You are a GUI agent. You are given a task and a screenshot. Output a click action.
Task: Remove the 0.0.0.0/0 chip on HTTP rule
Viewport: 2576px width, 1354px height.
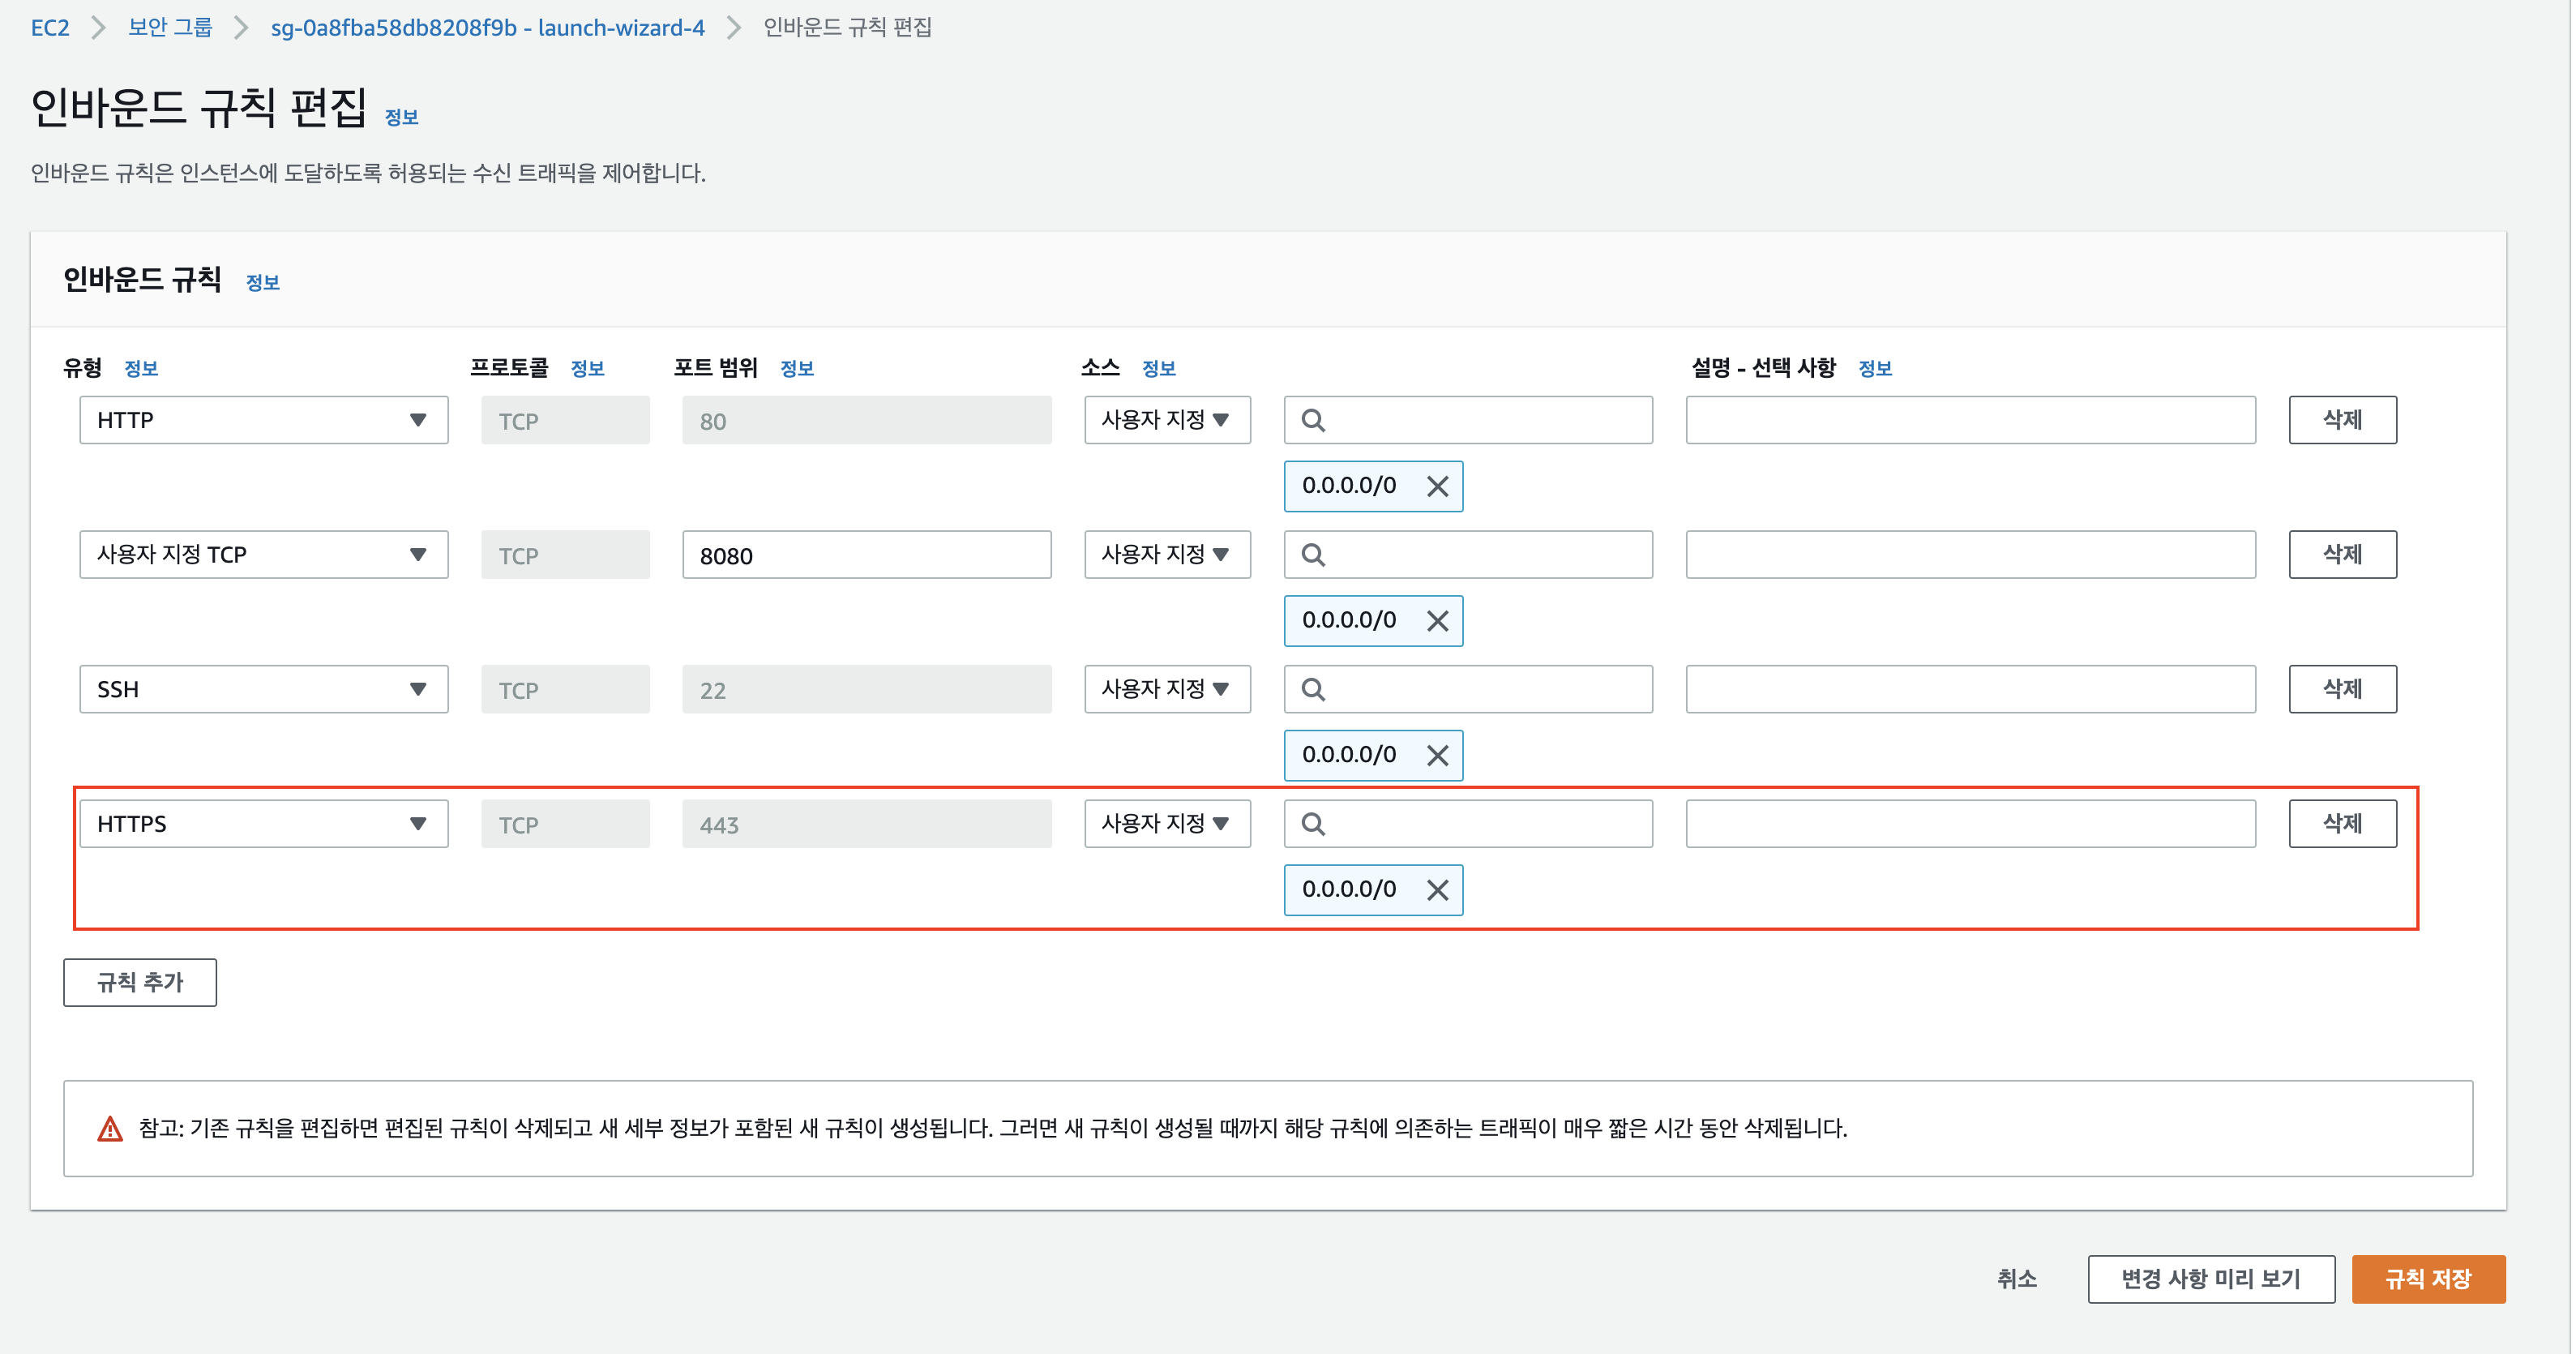[x=1437, y=487]
